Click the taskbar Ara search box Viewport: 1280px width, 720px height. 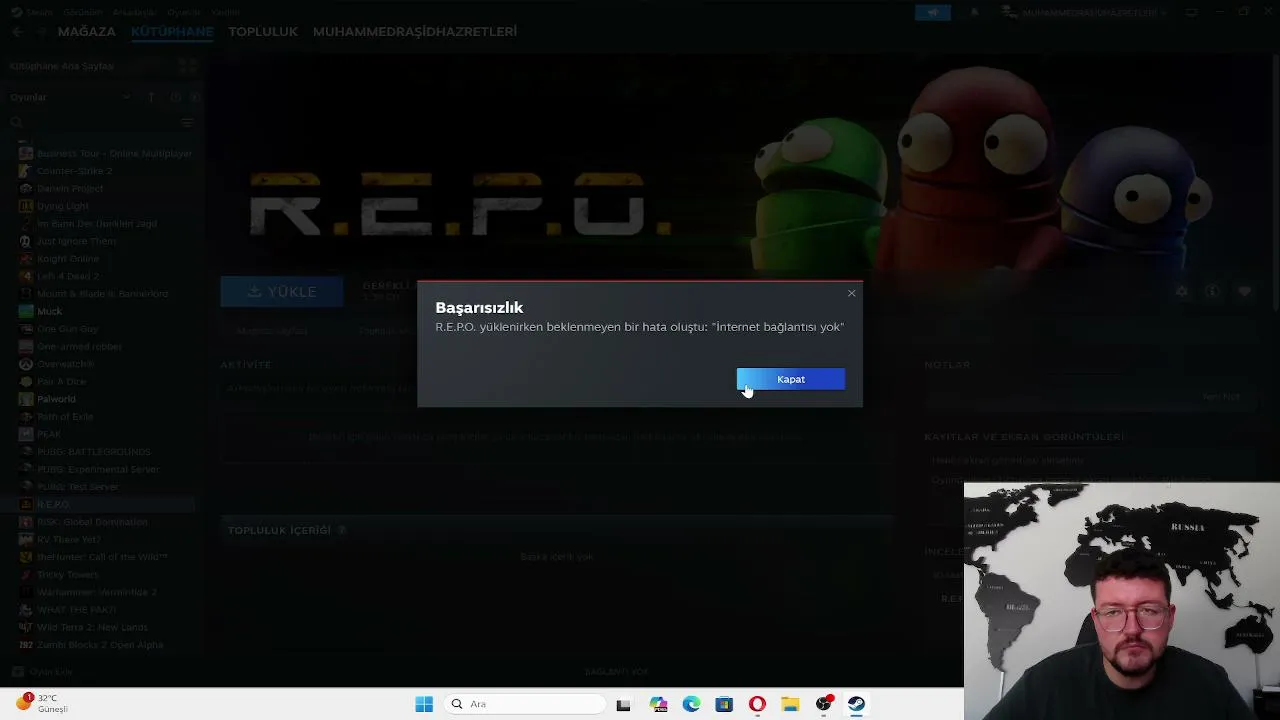coord(525,704)
